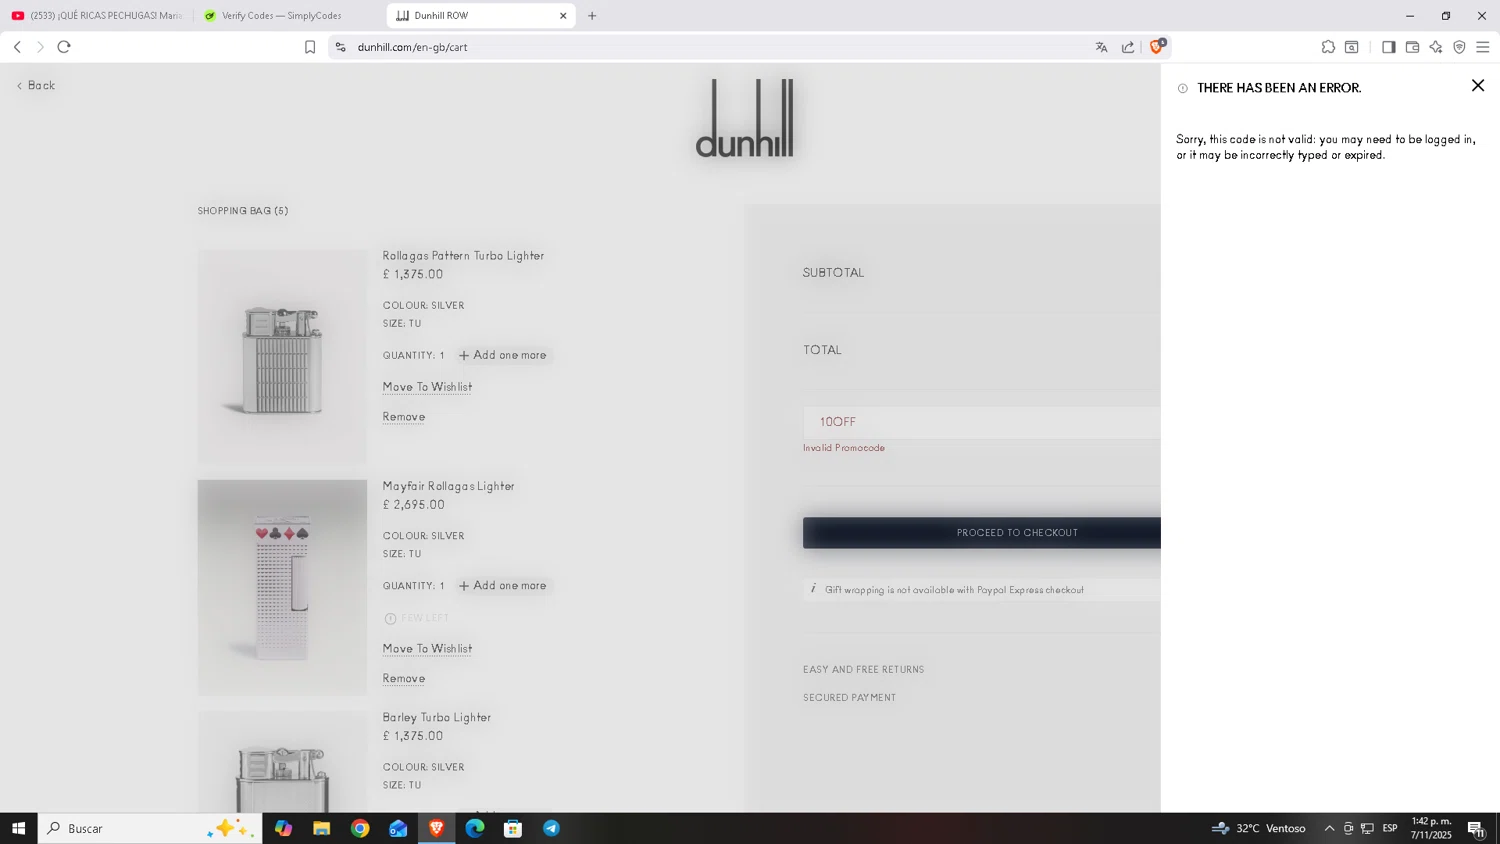The image size is (1500, 844).
Task: Share this page icon
Action: click(x=1128, y=47)
